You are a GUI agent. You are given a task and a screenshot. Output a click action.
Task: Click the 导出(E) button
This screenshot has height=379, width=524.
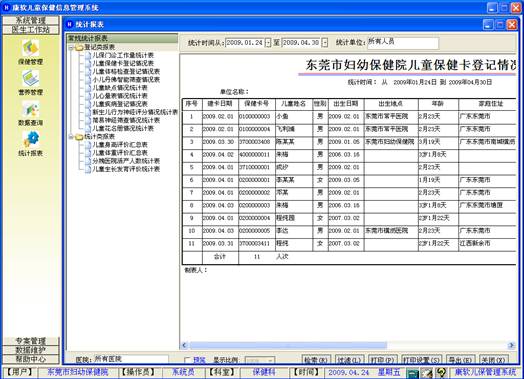coord(460,360)
